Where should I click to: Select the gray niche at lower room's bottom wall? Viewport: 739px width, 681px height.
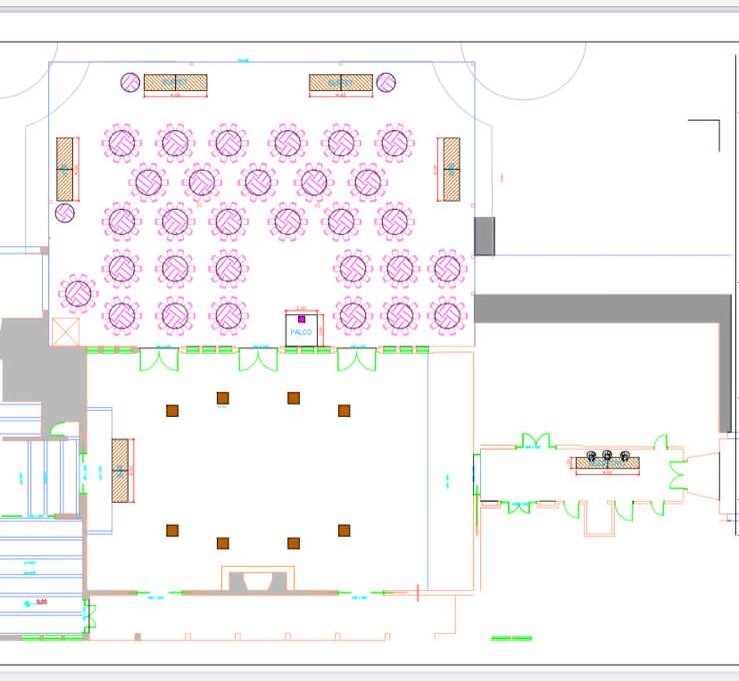(258, 580)
